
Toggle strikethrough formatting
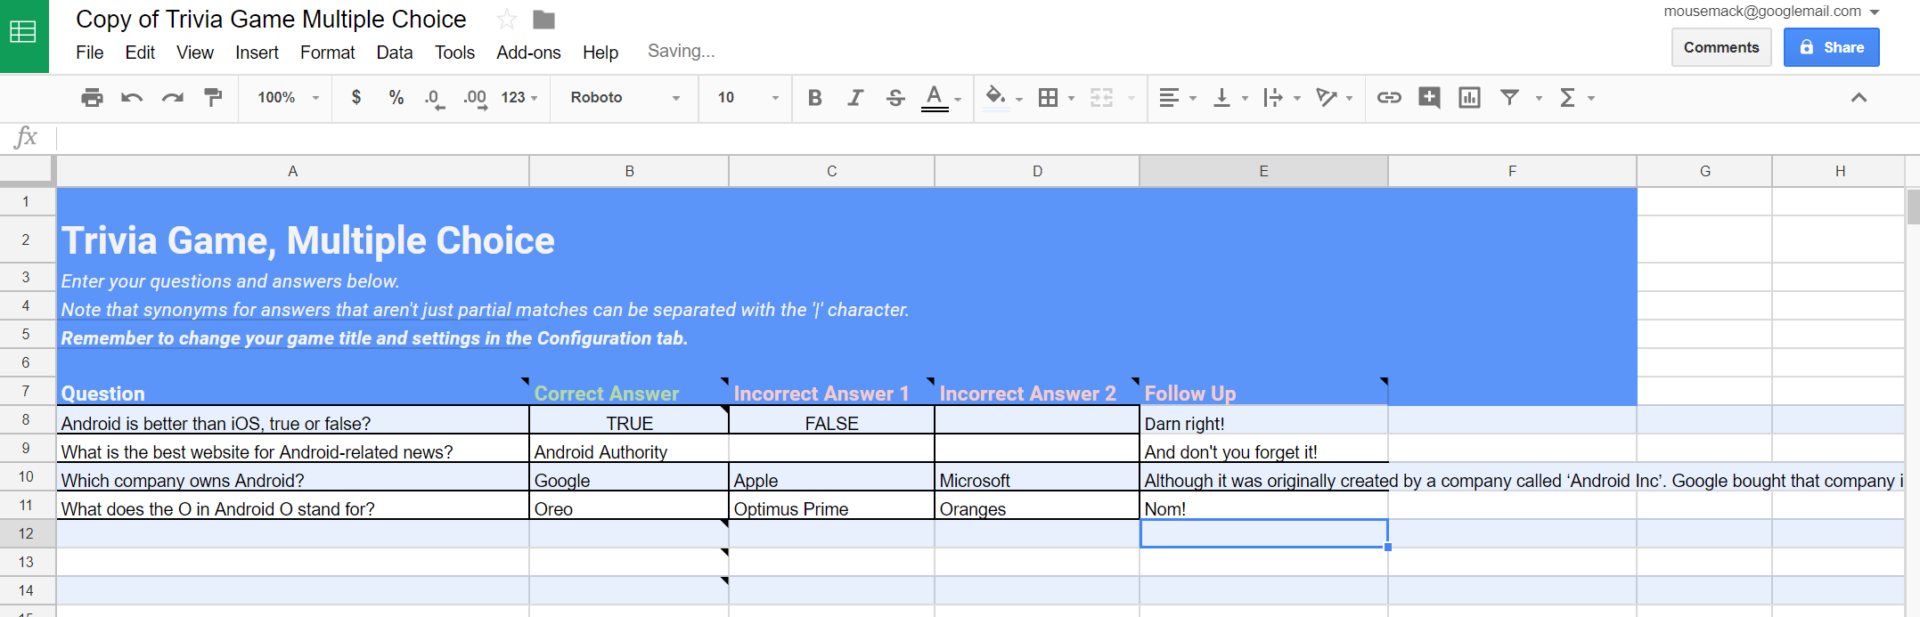click(x=895, y=97)
